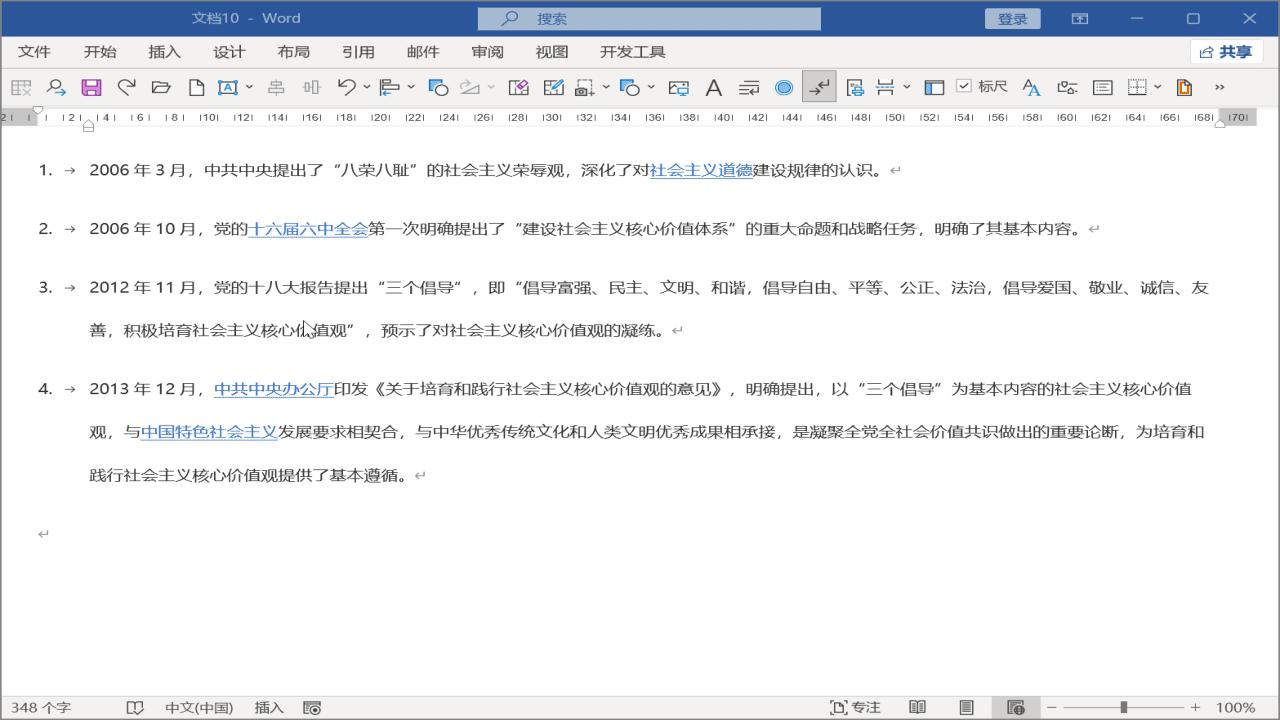Click the table borders grid icon
The width and height of the screenshot is (1280, 720).
(x=1137, y=87)
